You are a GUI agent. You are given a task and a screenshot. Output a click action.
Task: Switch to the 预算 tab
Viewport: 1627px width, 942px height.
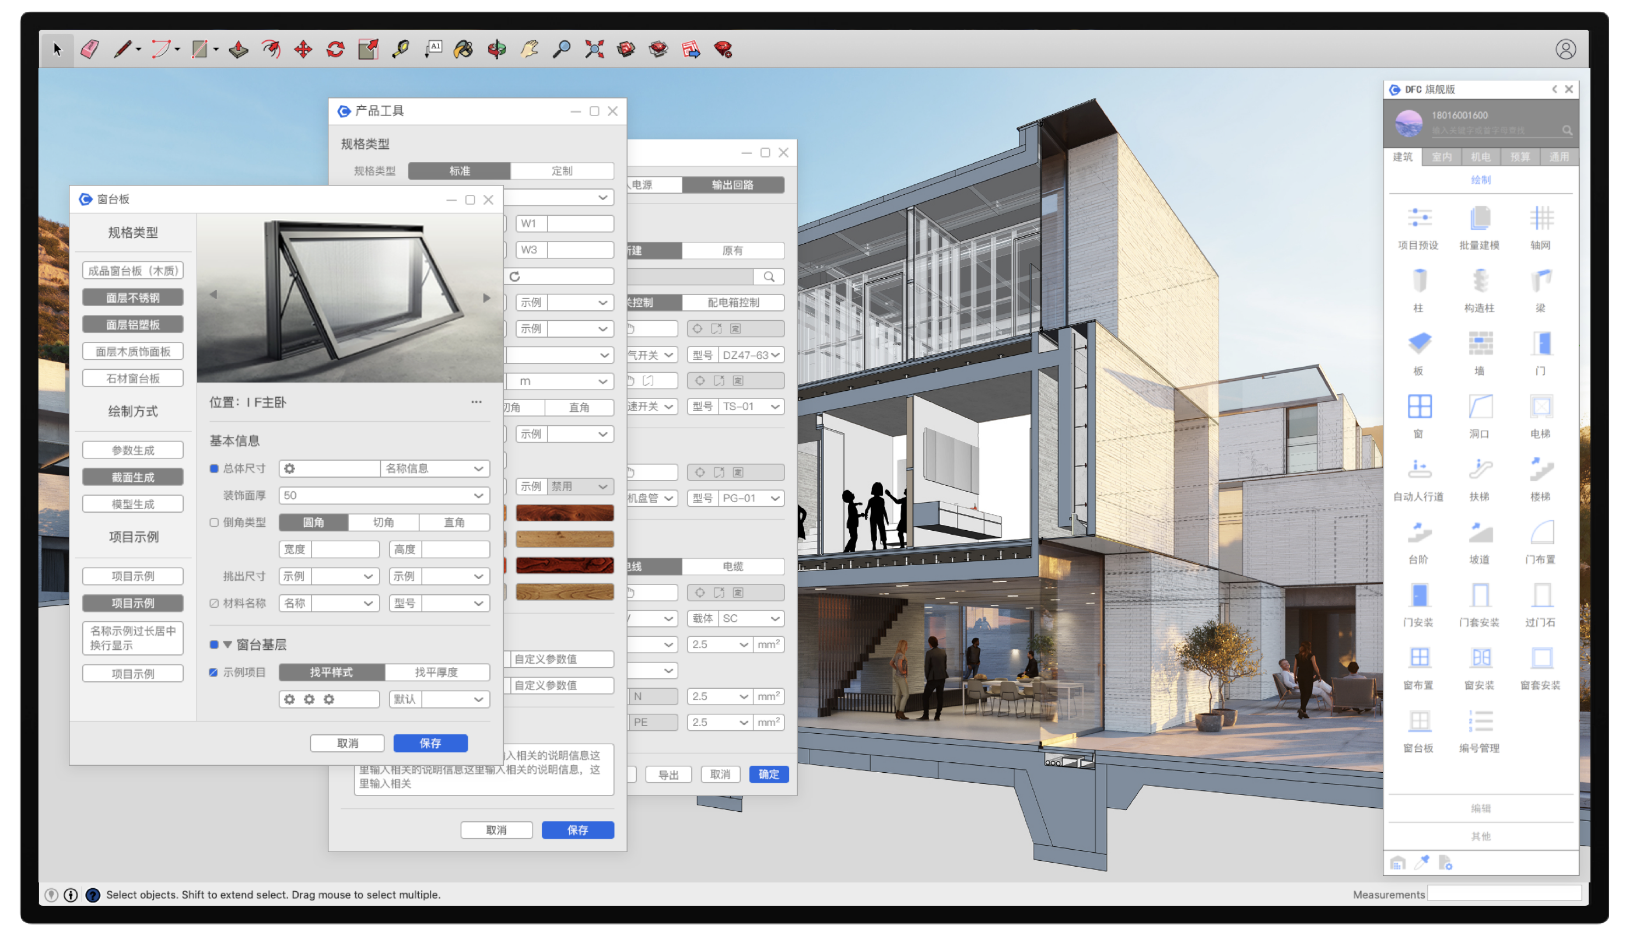click(1520, 157)
